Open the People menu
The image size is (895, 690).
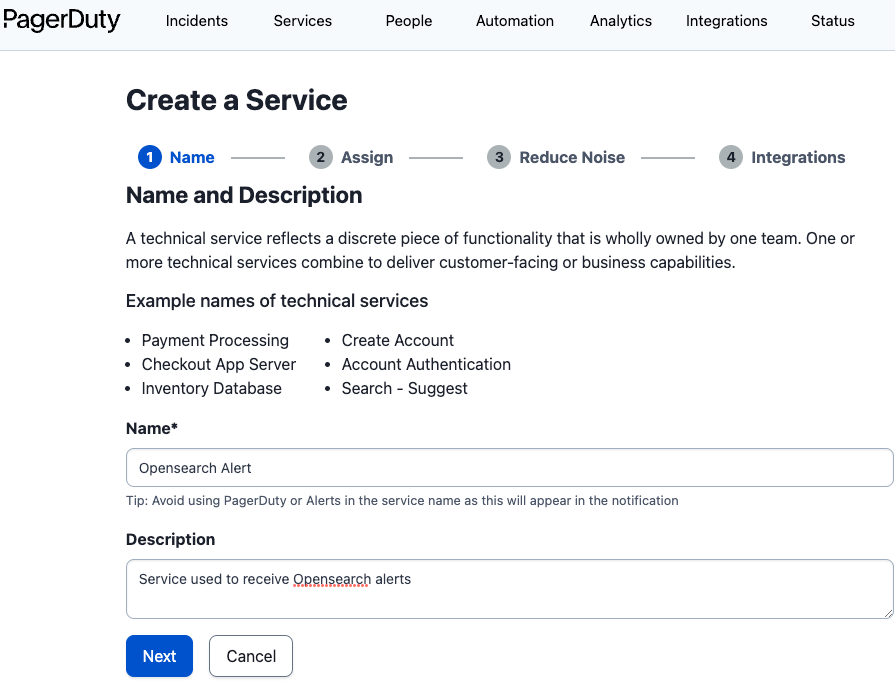(409, 21)
